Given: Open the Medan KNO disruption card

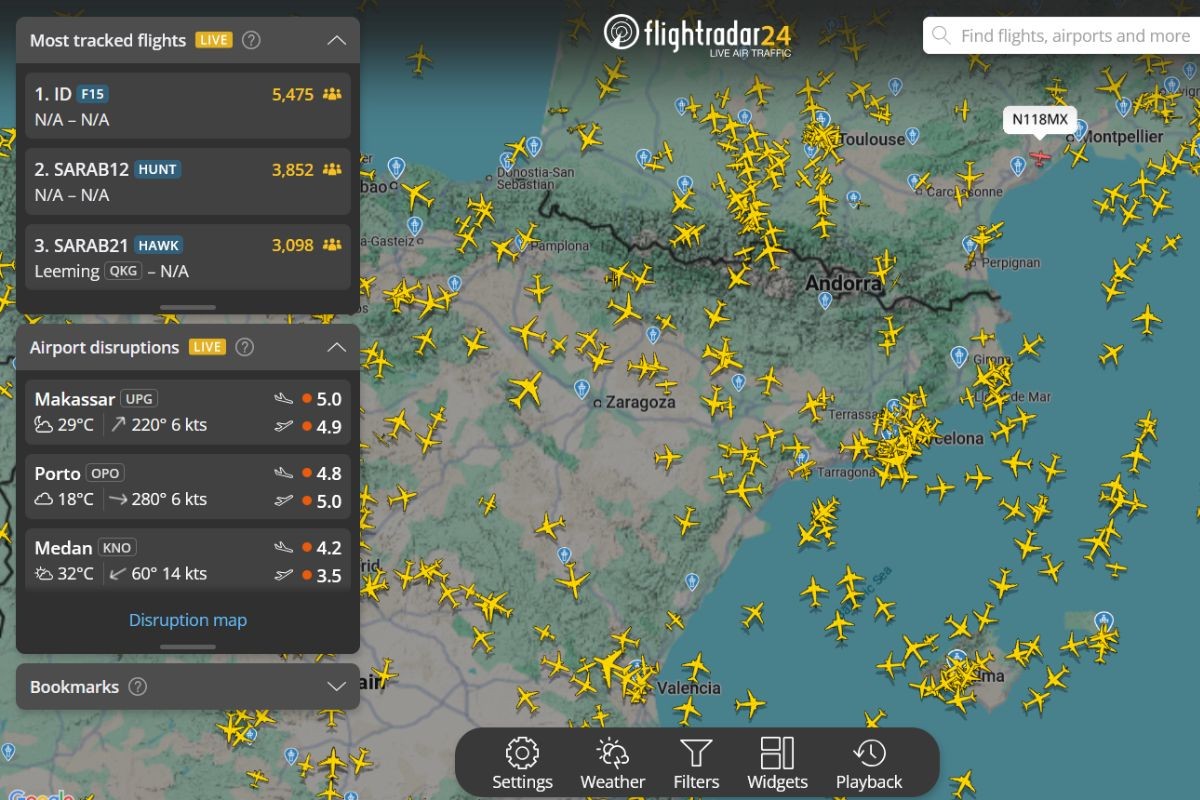Looking at the screenshot, I should pyautogui.click(x=188, y=560).
